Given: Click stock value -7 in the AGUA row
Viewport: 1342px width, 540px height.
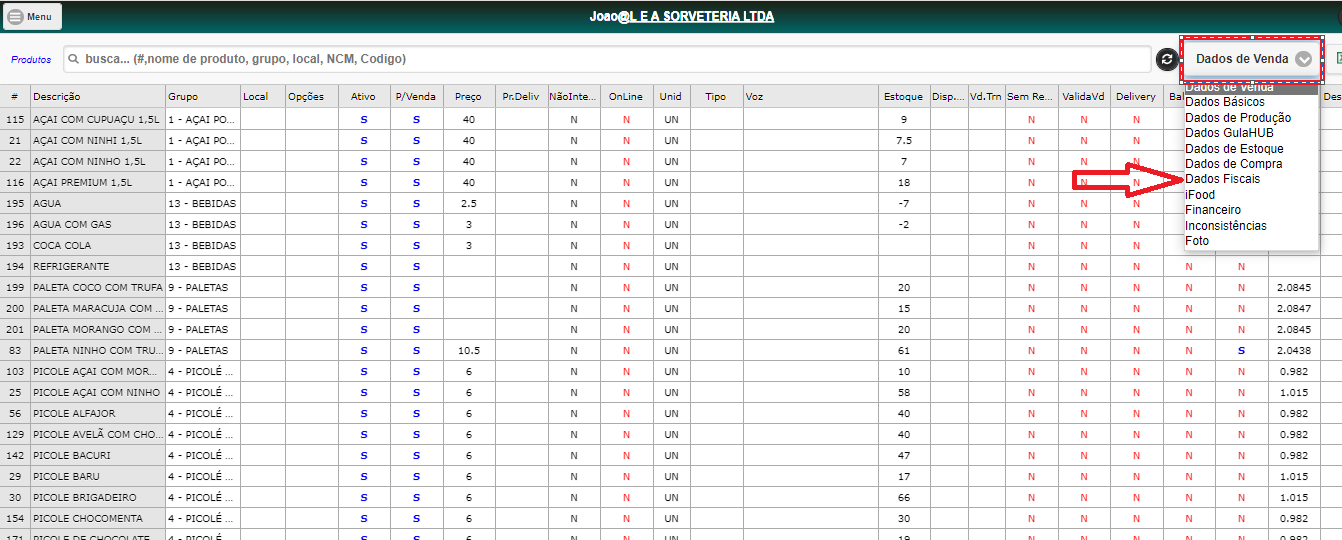Looking at the screenshot, I should pos(903,204).
